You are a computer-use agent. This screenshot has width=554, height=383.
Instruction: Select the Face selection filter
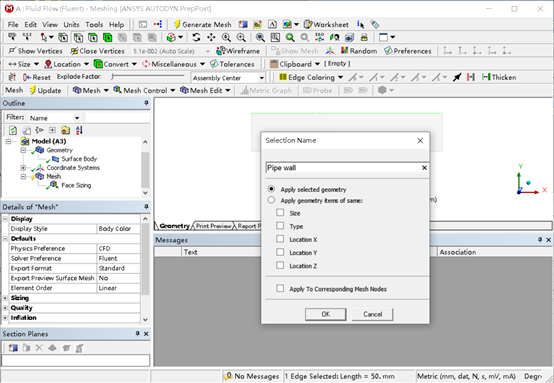tap(93, 37)
